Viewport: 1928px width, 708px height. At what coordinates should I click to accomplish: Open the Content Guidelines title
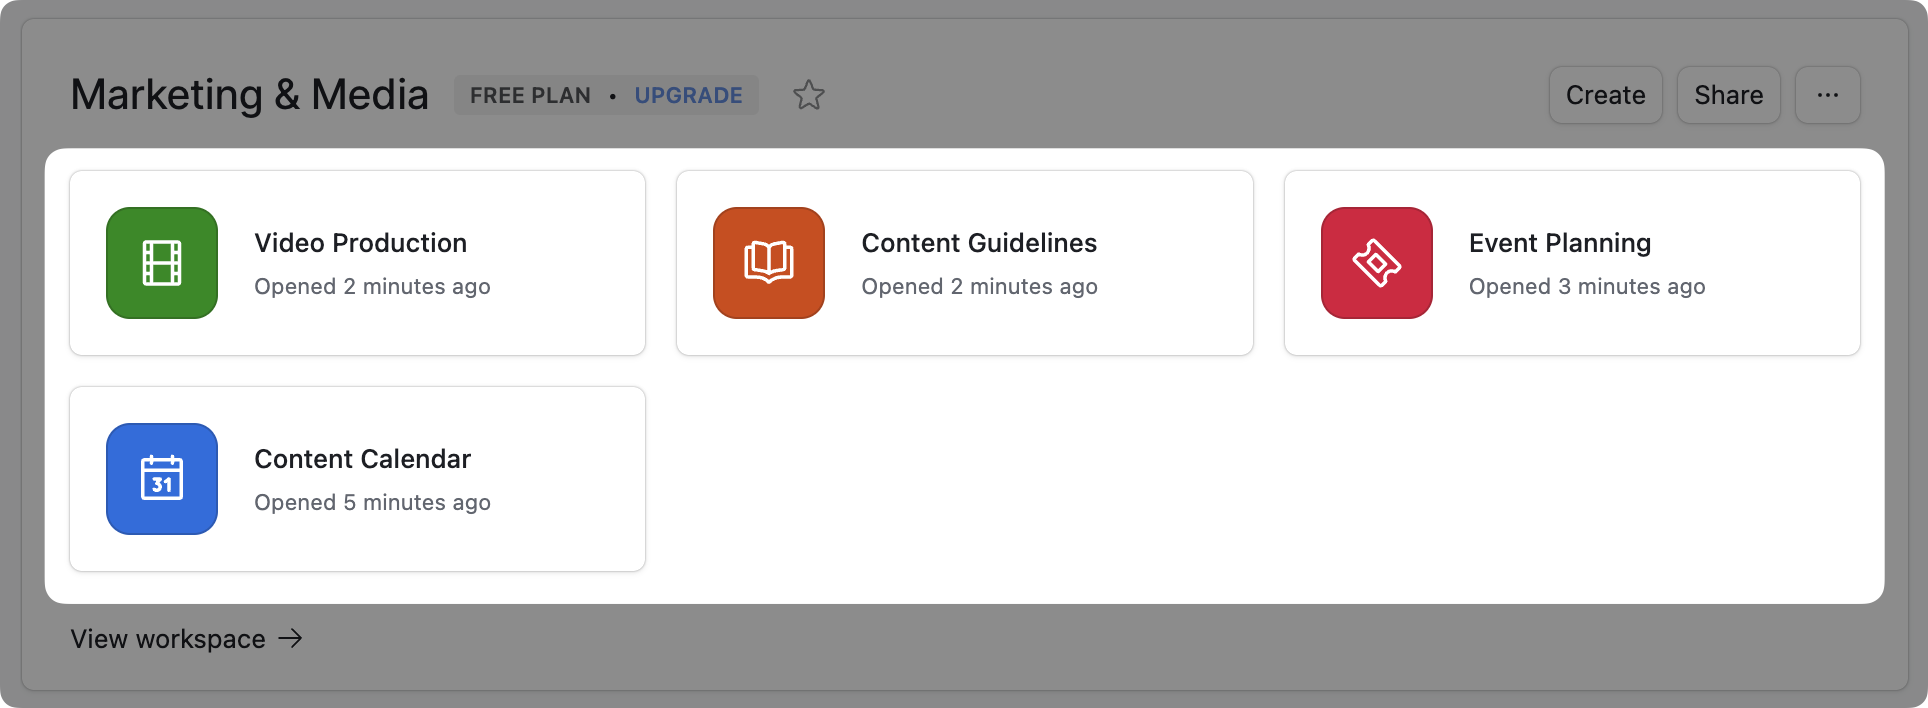(x=979, y=243)
